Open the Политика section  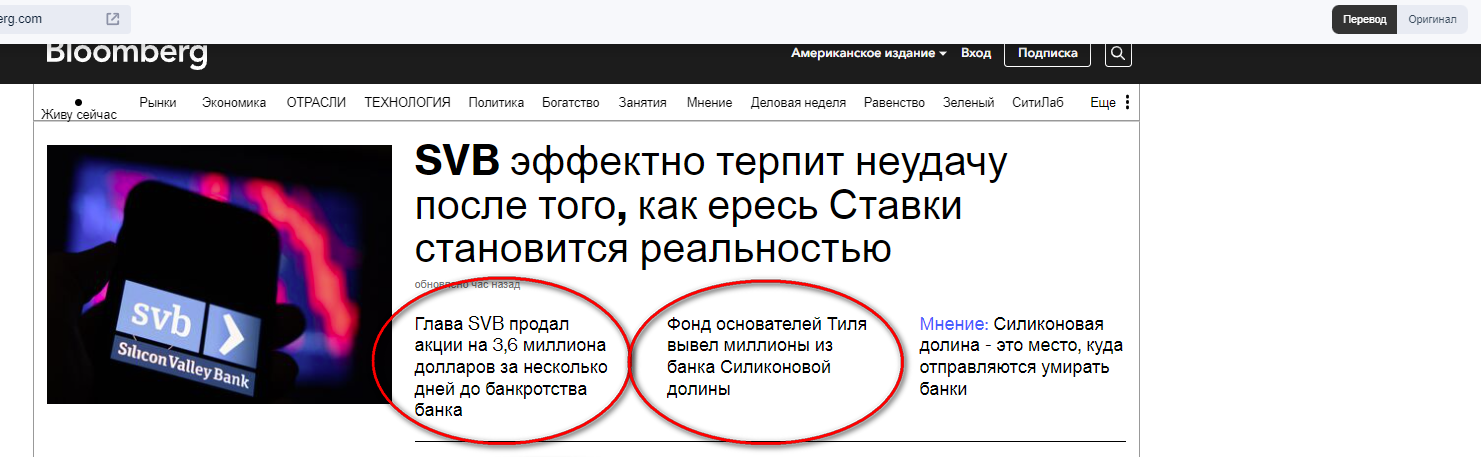pyautogui.click(x=496, y=102)
